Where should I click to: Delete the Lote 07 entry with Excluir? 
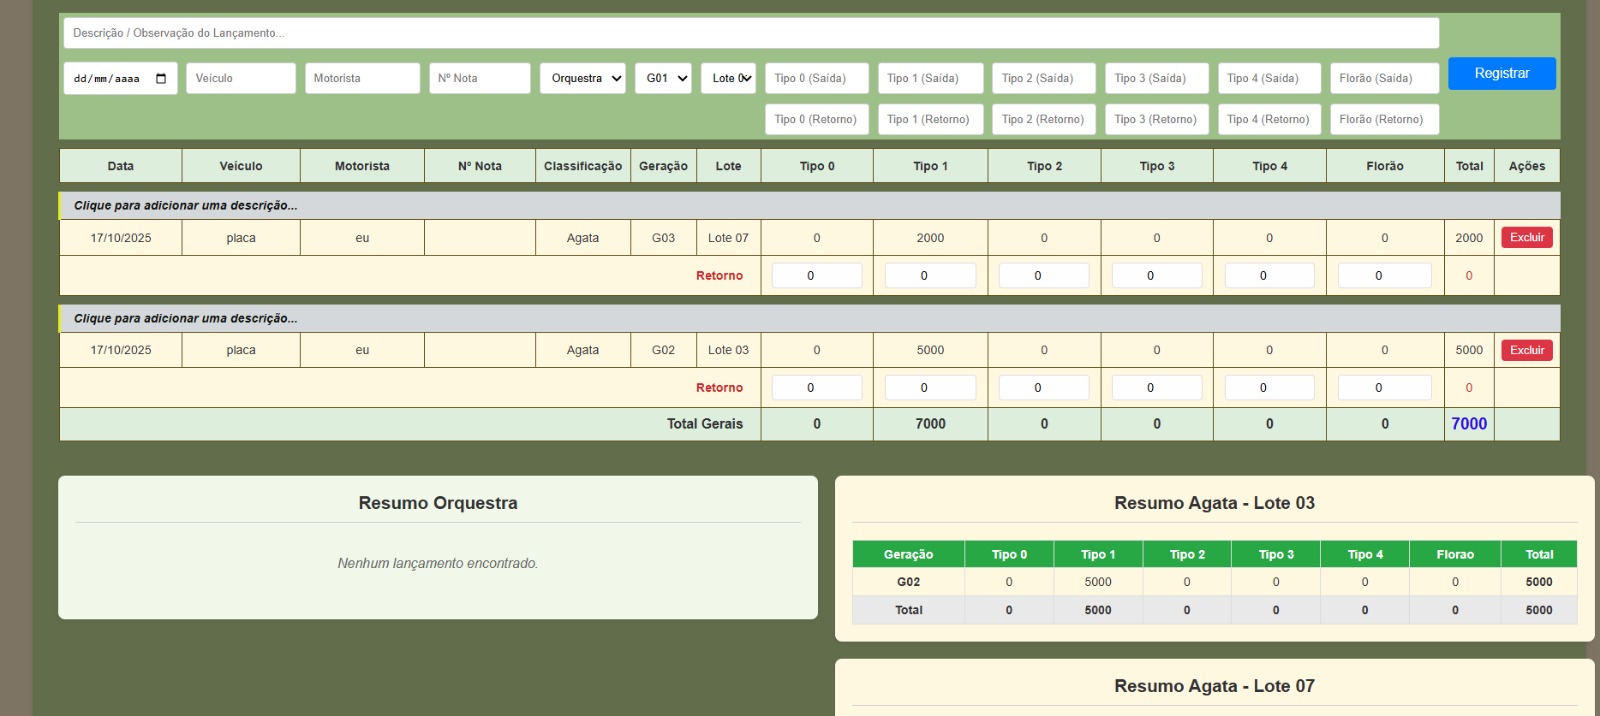[1527, 238]
